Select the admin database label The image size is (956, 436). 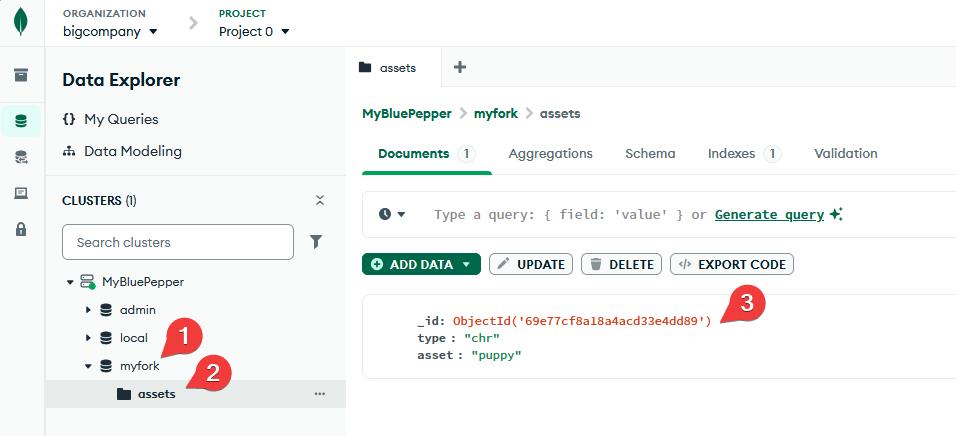click(138, 310)
